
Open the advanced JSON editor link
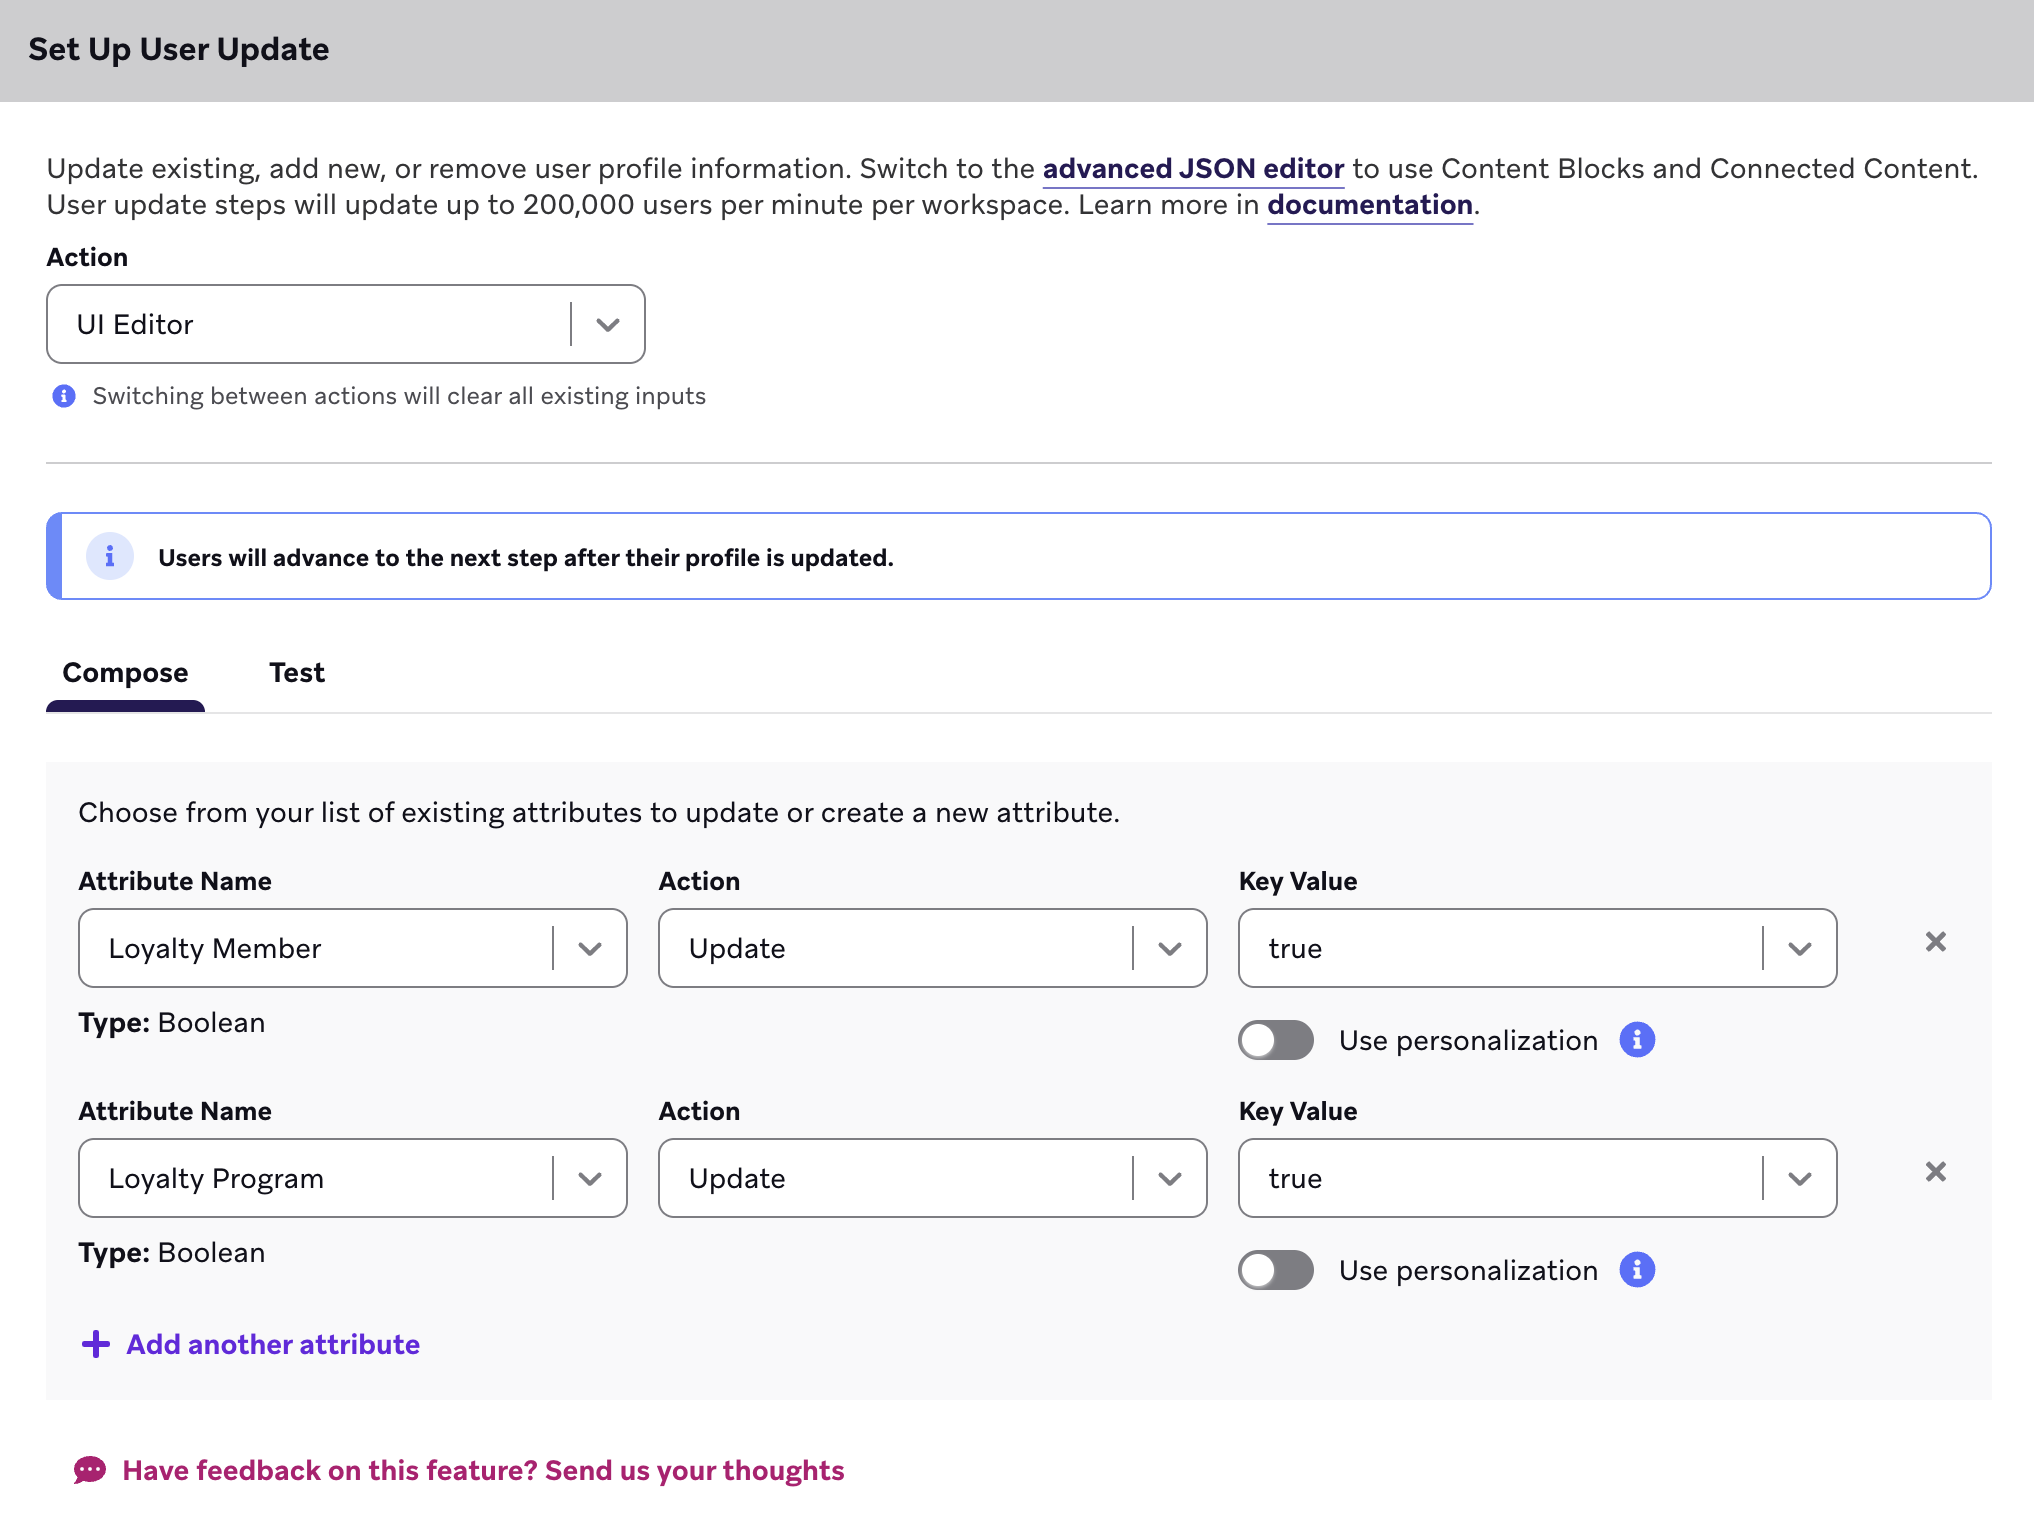pyautogui.click(x=1192, y=168)
